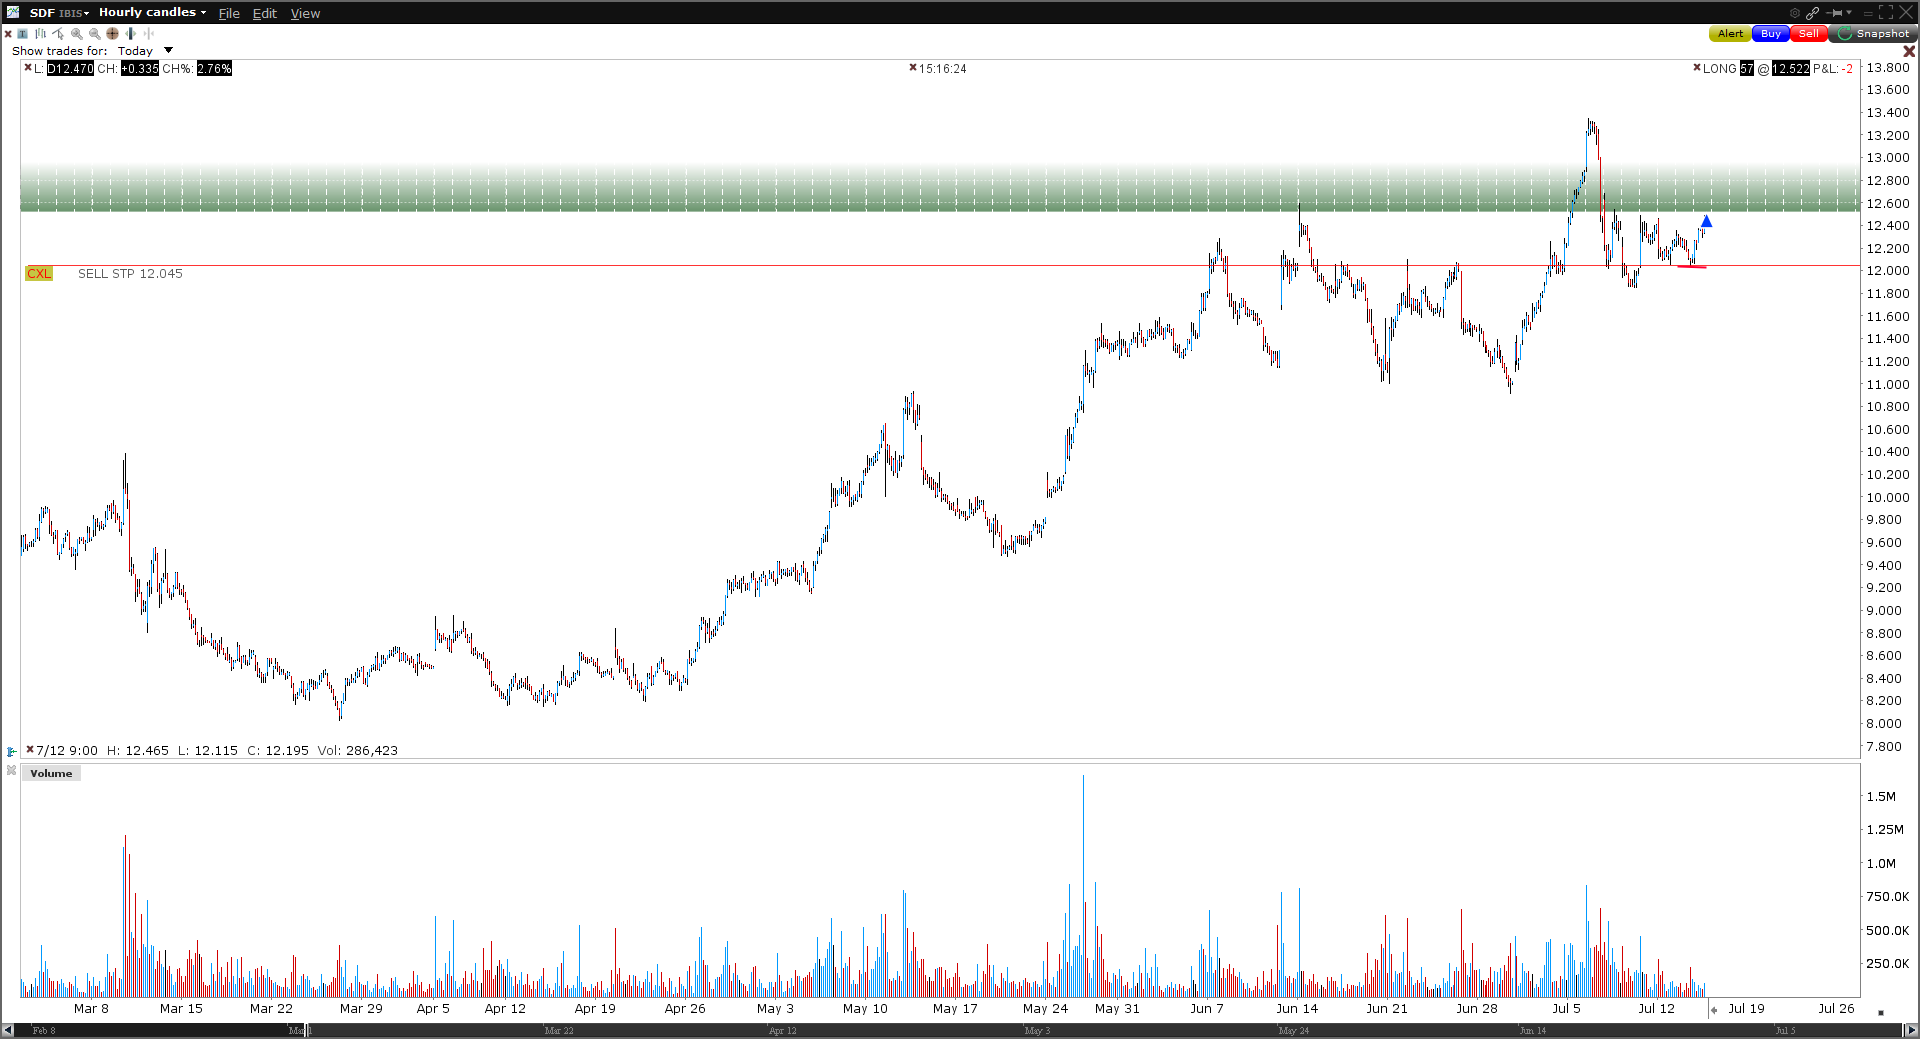1920x1039 pixels.
Task: Click the Volume panel label
Action: click(51, 773)
